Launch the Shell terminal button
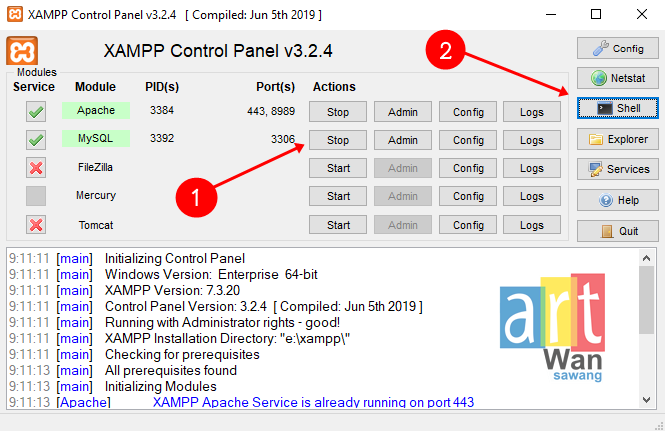 [x=618, y=108]
